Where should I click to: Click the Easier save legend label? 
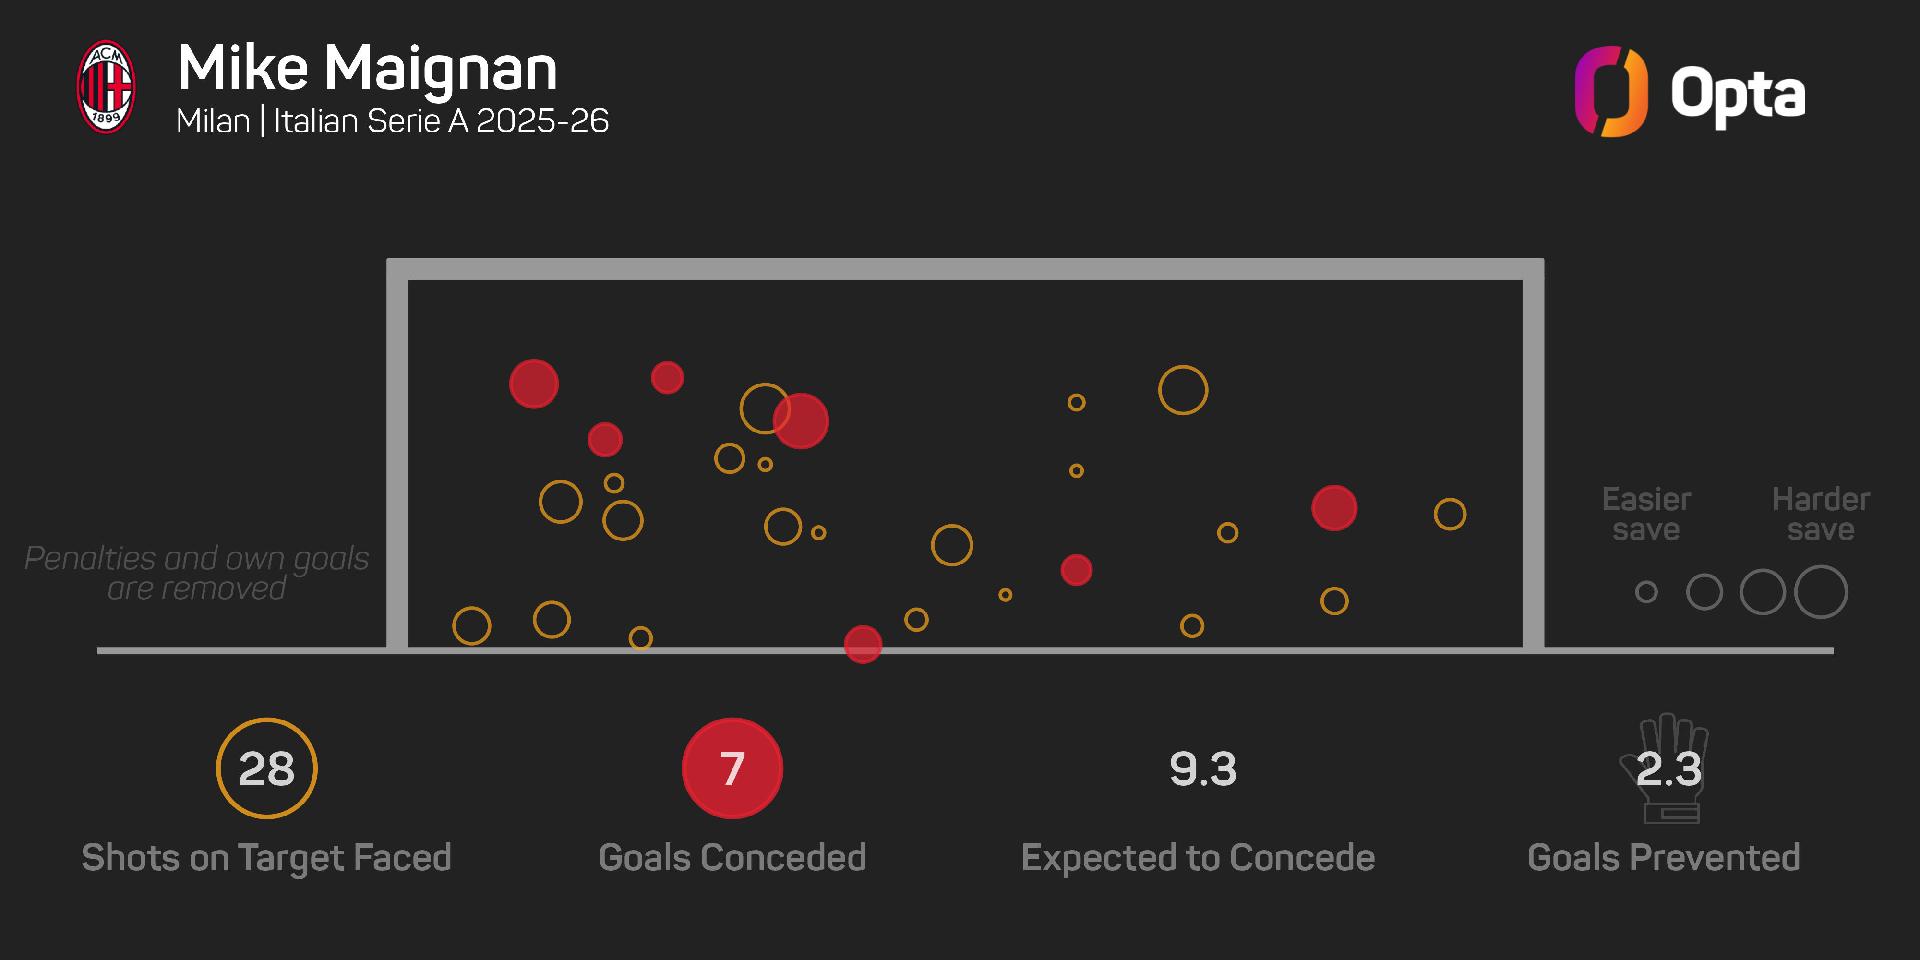coord(1646,514)
